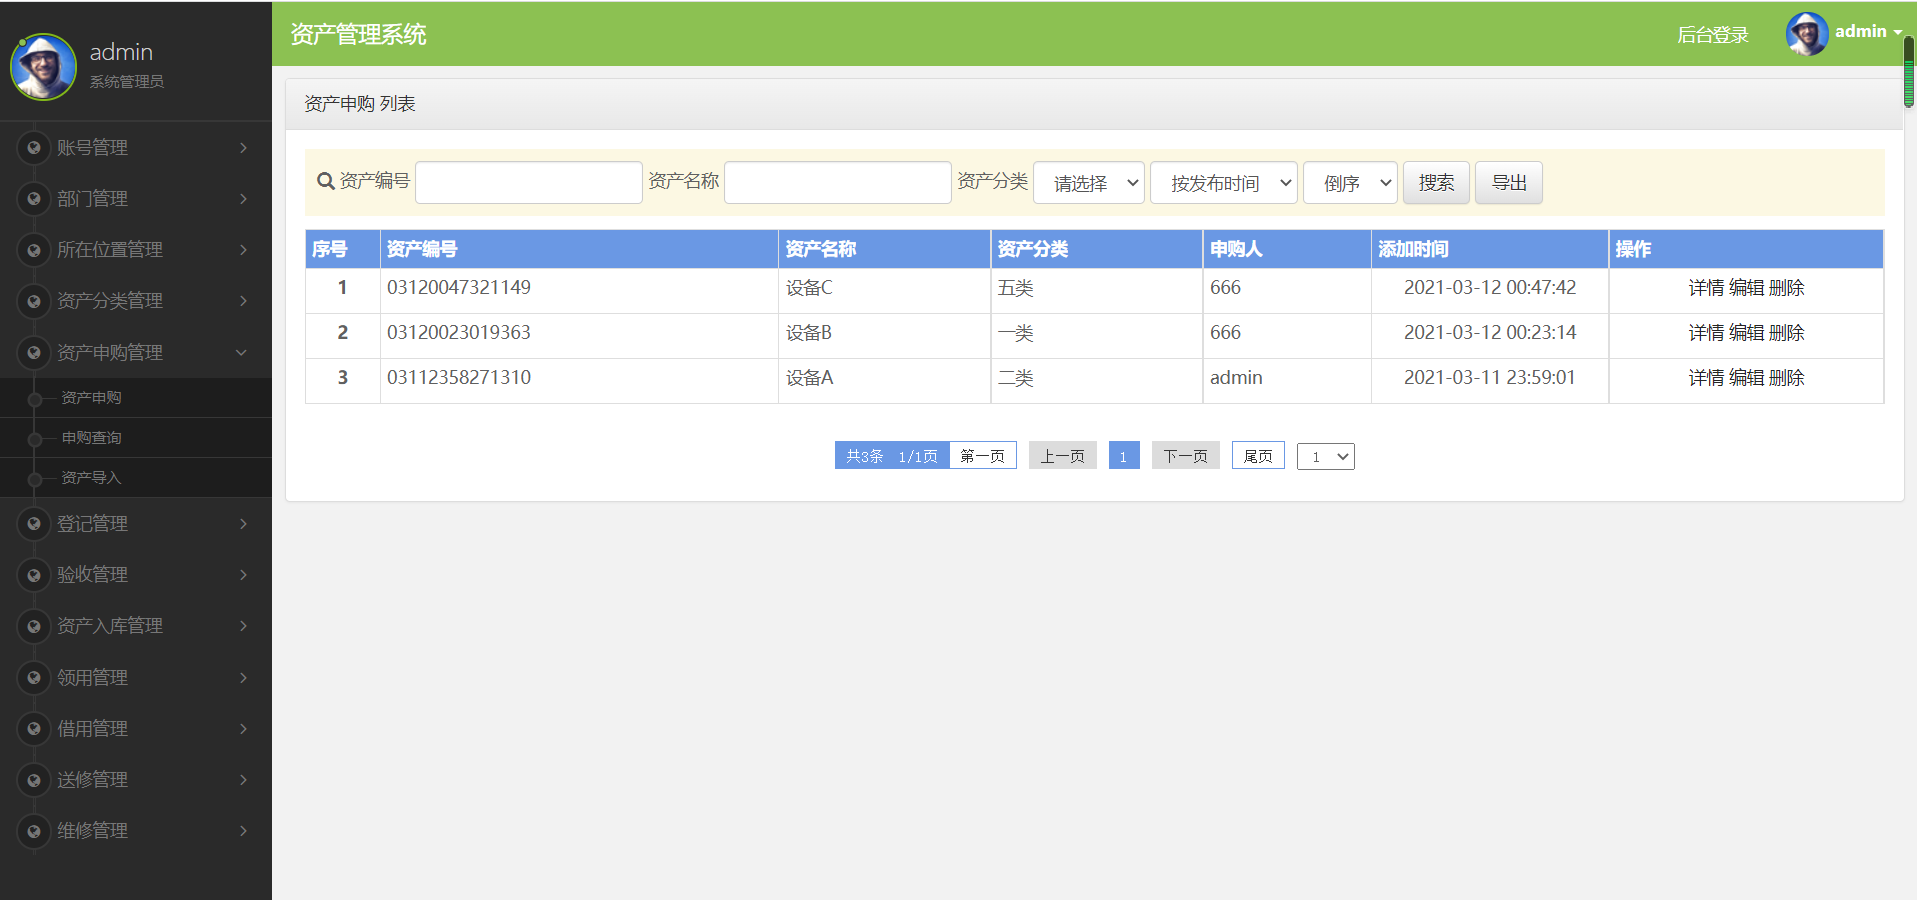Screen dimensions: 1917x900
Task: Click timestamp 2021-03-11 23:59:01
Action: tap(1490, 378)
